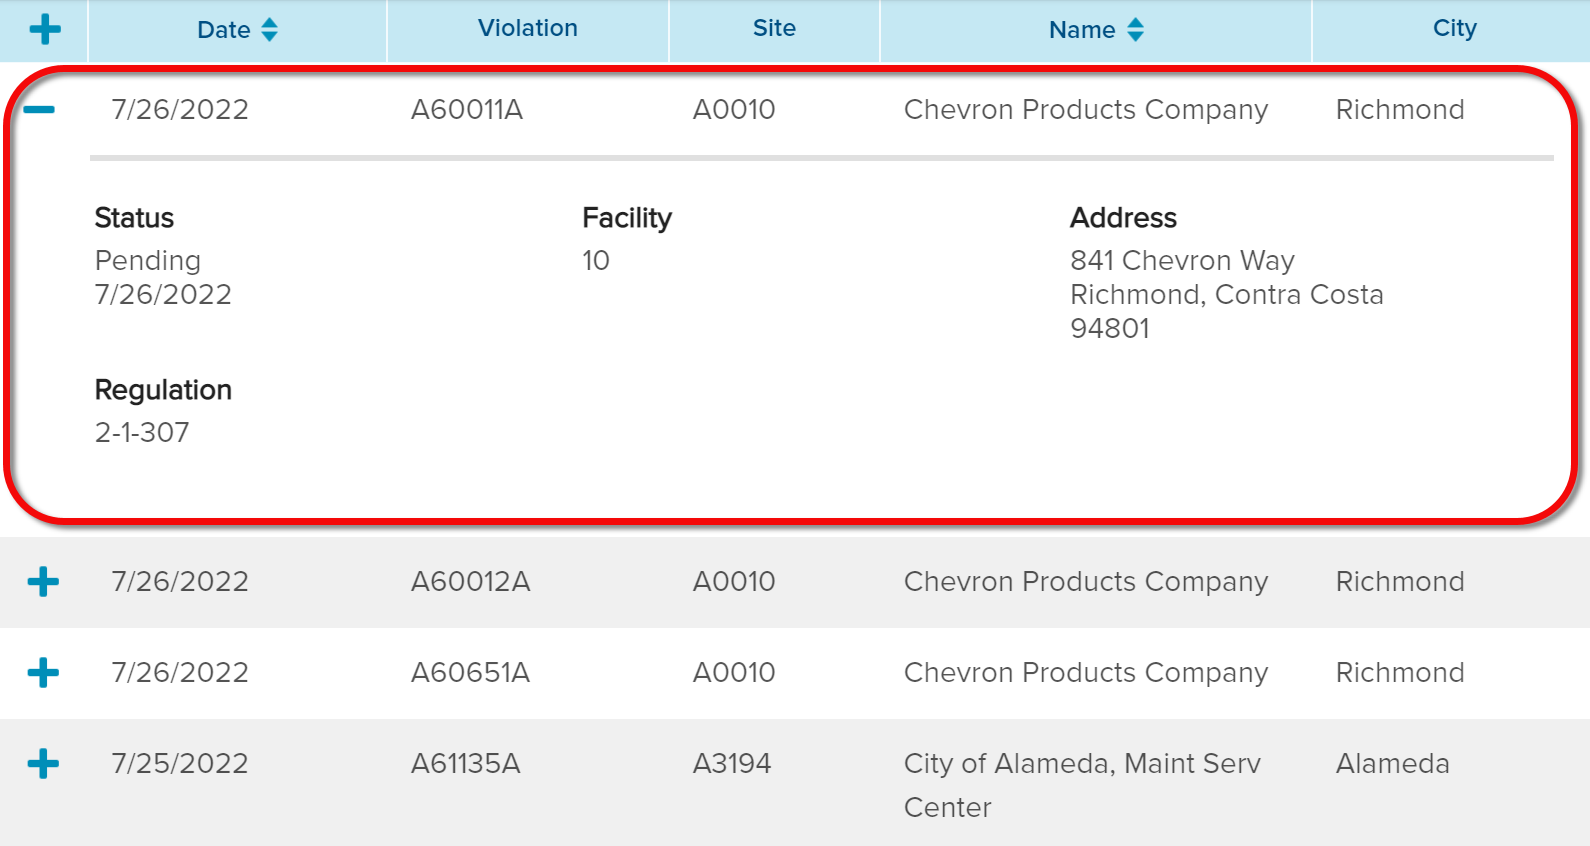Expand the A61135A Alameda violation row
Viewport: 1590px width, 846px height.
click(x=43, y=764)
